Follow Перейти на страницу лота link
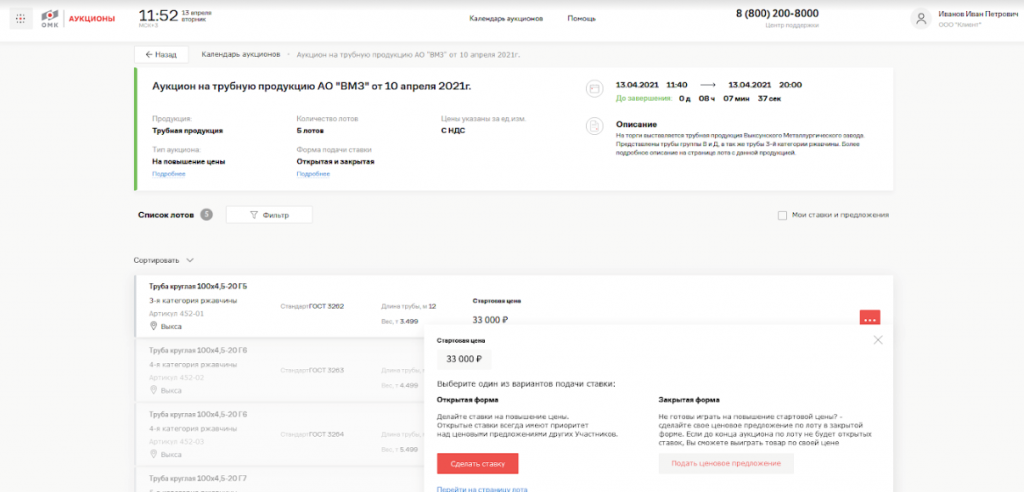1024x492 pixels. click(482, 489)
